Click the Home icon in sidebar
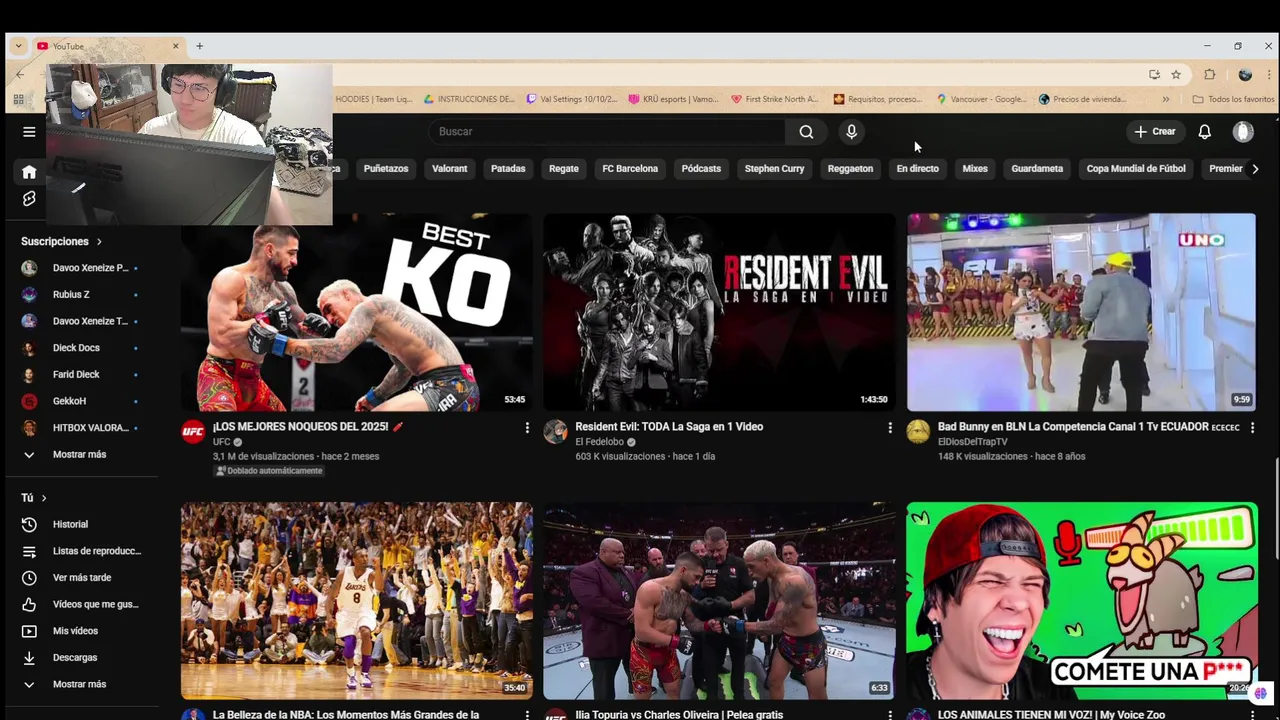1280x720 pixels. 29,172
